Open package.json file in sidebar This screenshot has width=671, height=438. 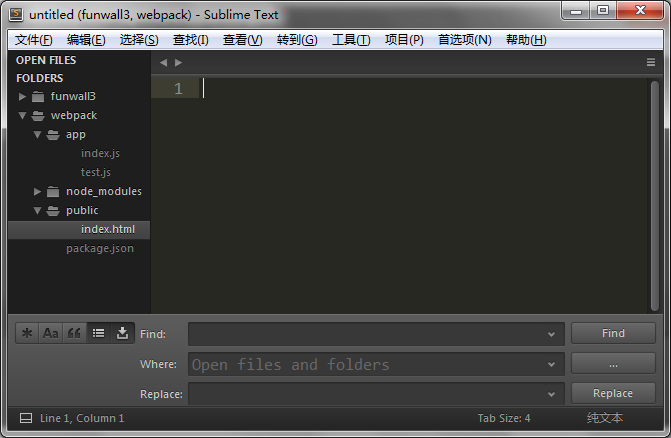point(100,249)
